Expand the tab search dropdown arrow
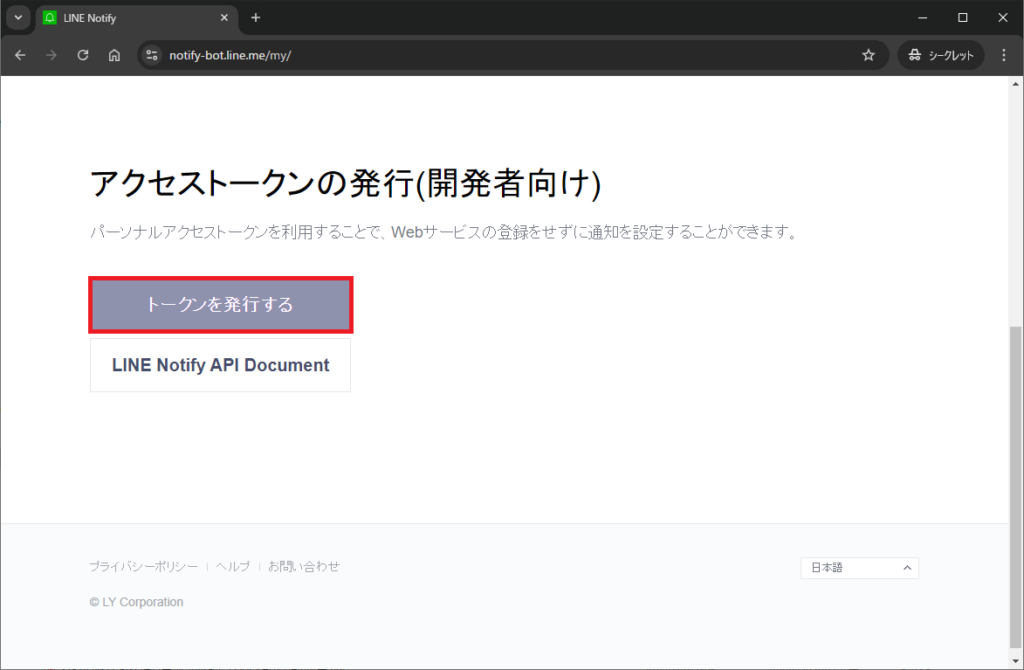Image resolution: width=1024 pixels, height=670 pixels. pos(18,18)
